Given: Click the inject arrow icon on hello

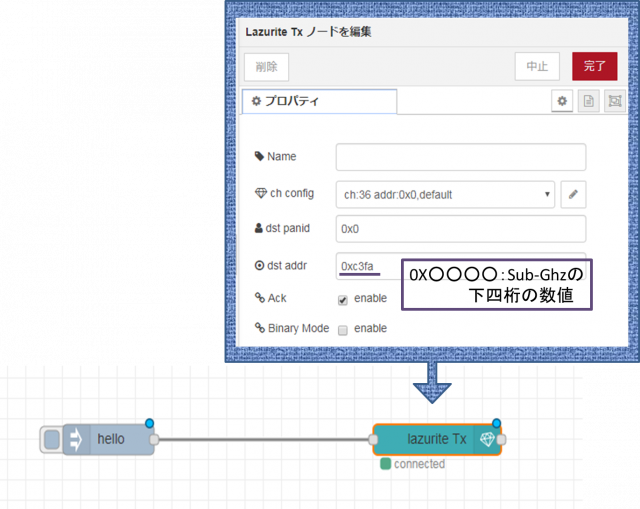Looking at the screenshot, I should point(76,440).
